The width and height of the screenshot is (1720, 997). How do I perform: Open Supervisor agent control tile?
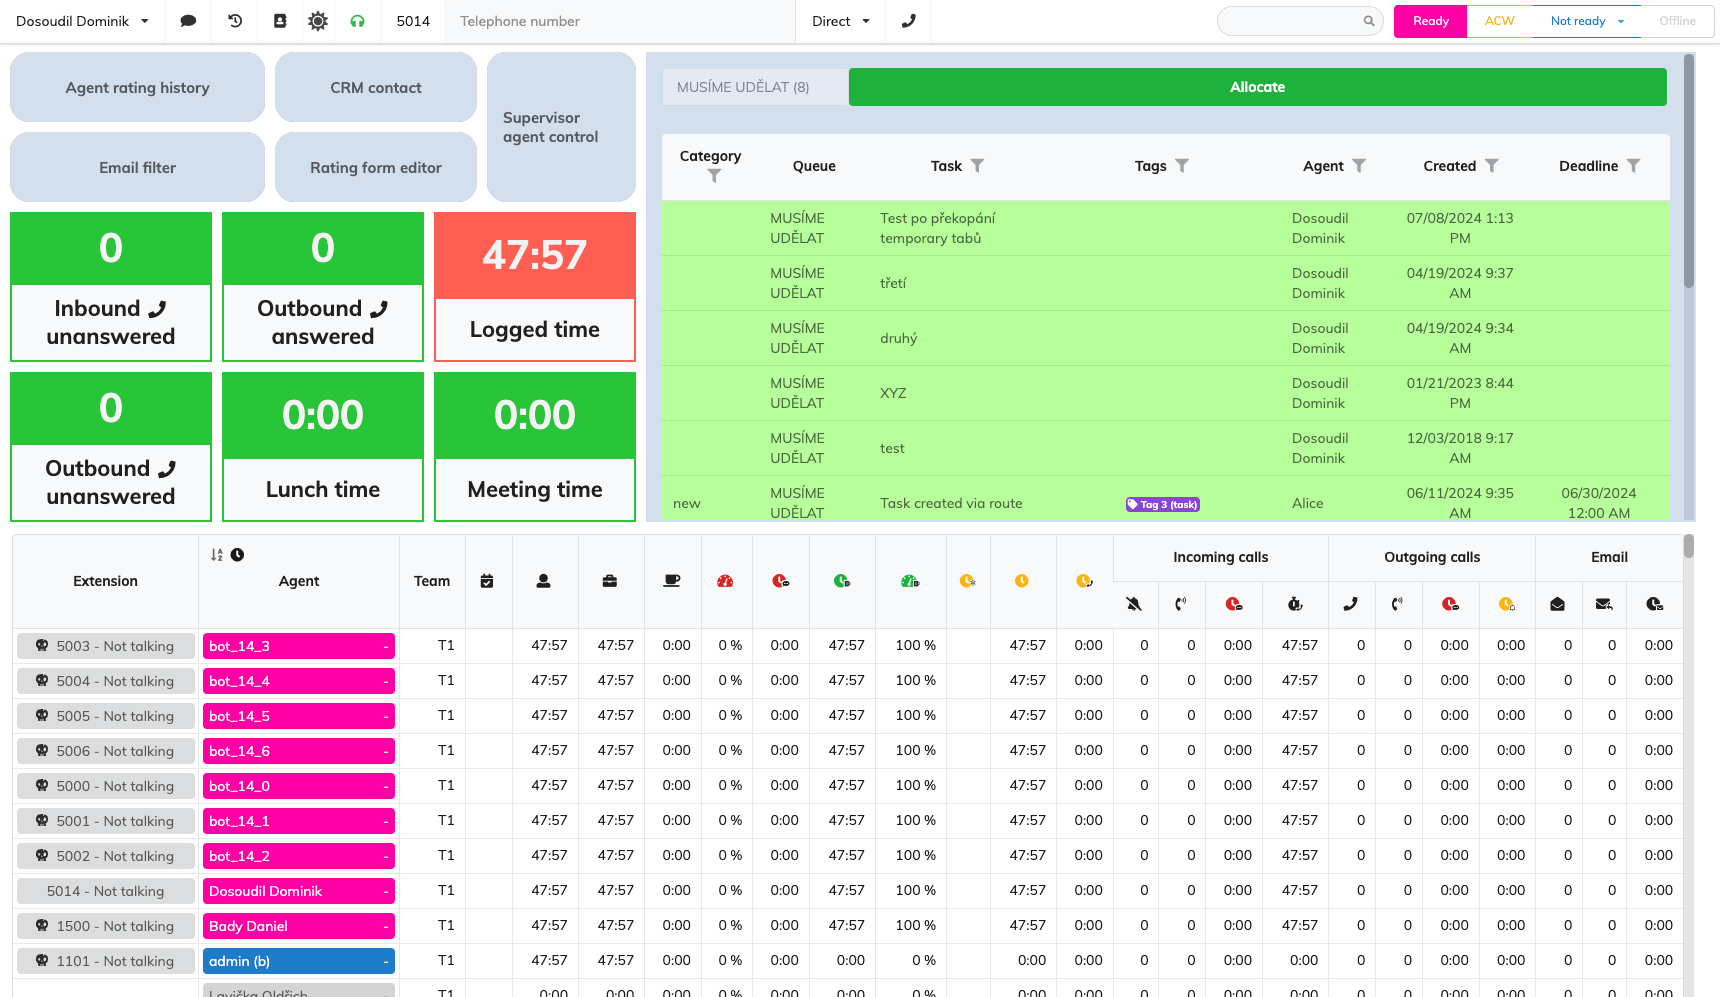[561, 127]
